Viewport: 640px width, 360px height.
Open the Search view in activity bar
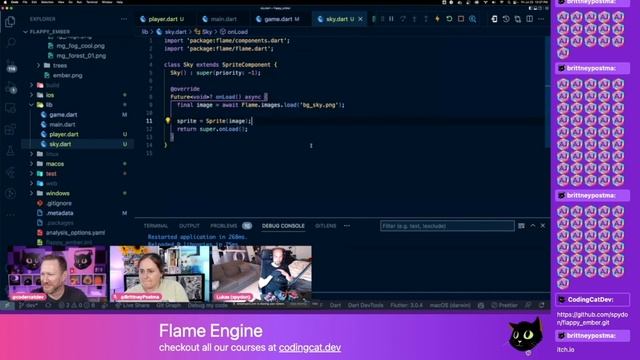pos(11,42)
